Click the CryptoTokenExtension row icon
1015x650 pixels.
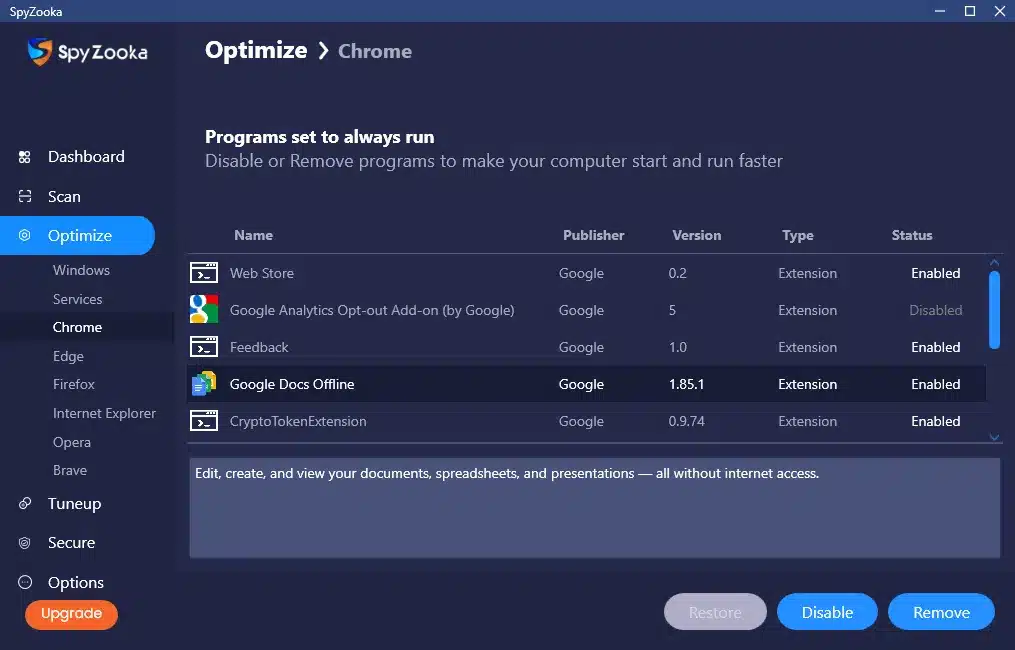pyautogui.click(x=204, y=421)
